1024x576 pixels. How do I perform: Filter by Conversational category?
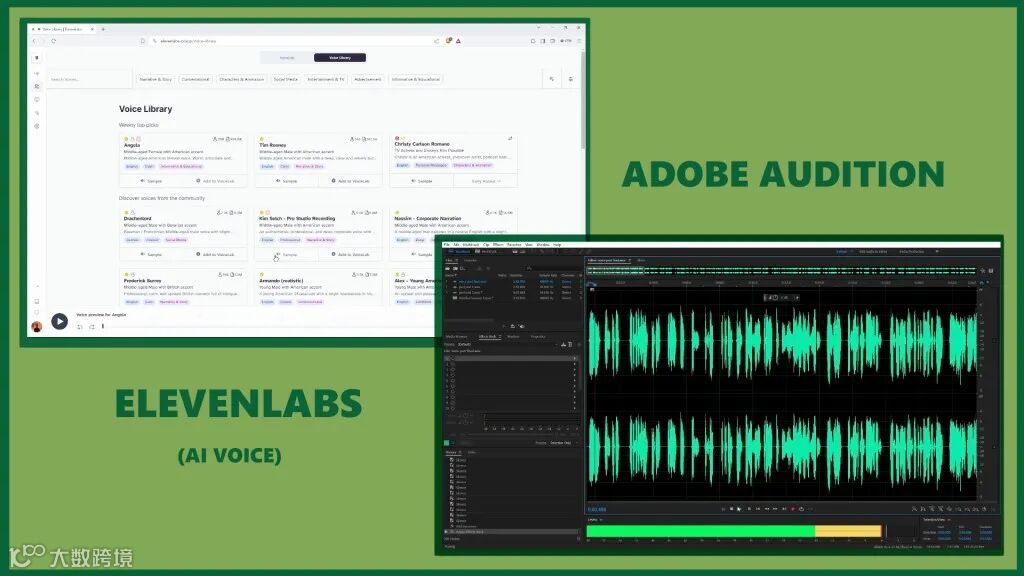(x=195, y=79)
